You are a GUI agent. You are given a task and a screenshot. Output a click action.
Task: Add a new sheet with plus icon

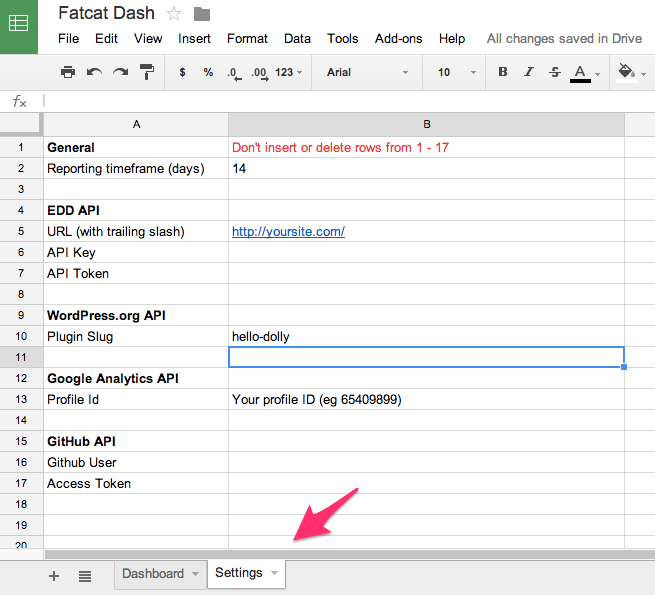pos(54,575)
